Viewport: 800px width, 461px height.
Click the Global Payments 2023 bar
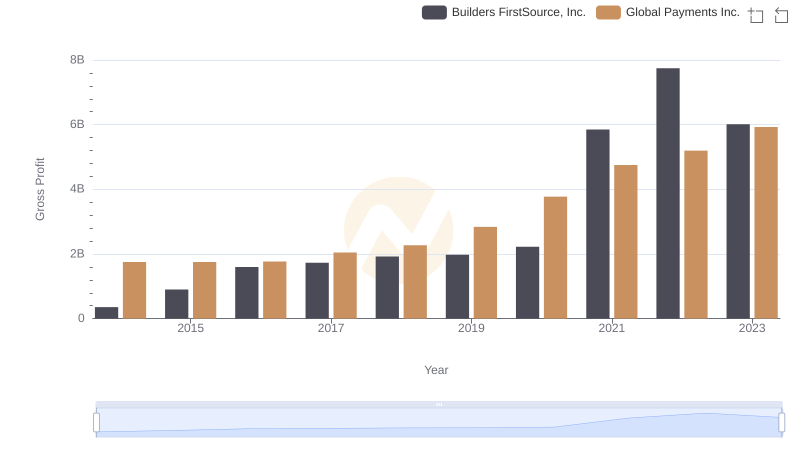pos(766,223)
